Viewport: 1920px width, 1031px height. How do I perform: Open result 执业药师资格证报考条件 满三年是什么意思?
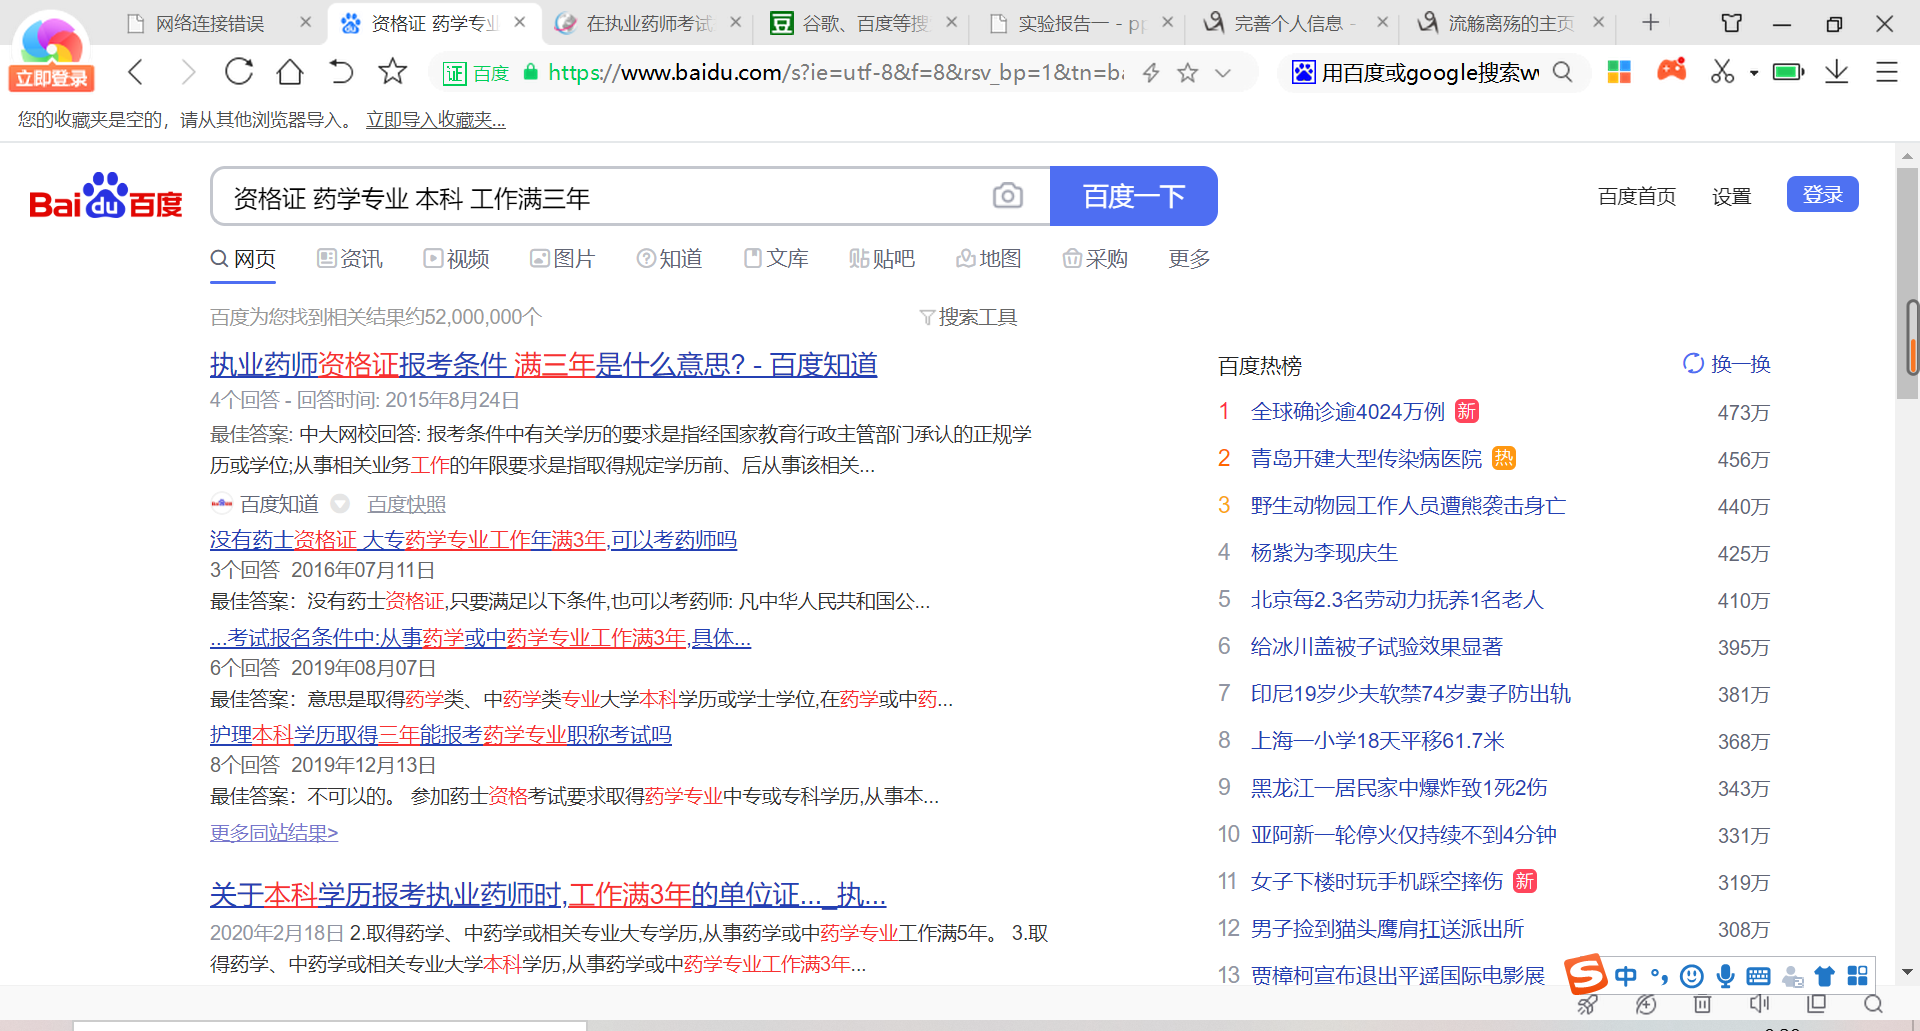tap(543, 365)
